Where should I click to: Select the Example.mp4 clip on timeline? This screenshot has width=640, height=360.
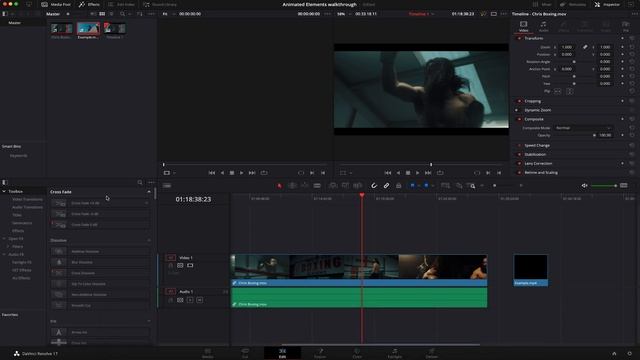tap(530, 270)
